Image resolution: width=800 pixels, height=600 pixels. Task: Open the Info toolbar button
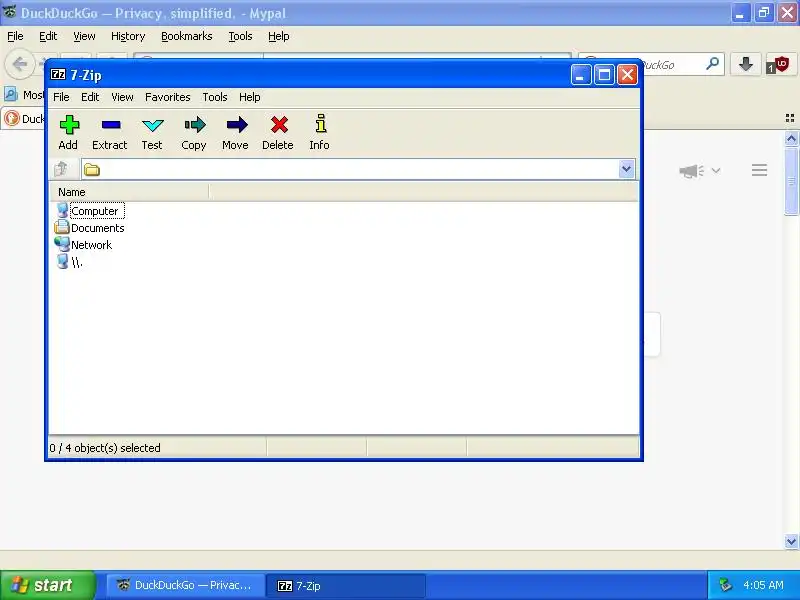tap(320, 132)
